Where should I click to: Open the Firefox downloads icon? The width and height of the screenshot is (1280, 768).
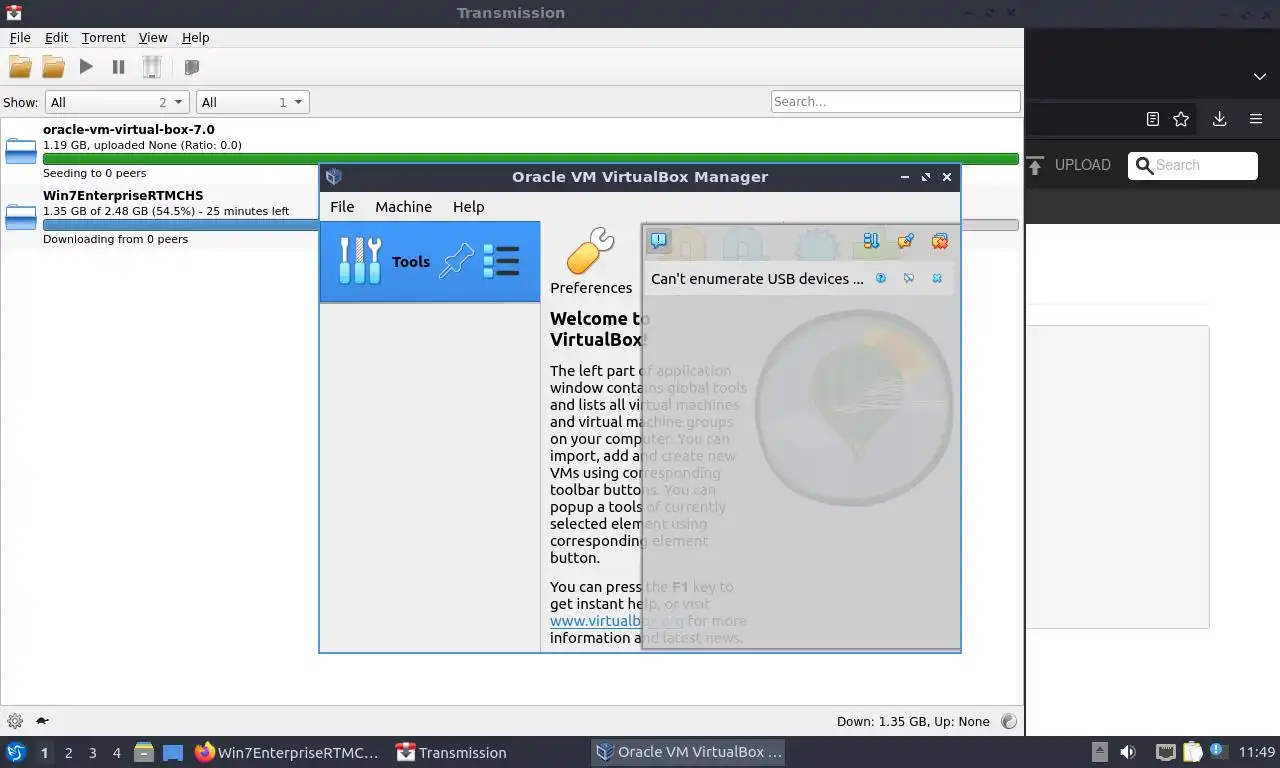coord(1219,119)
